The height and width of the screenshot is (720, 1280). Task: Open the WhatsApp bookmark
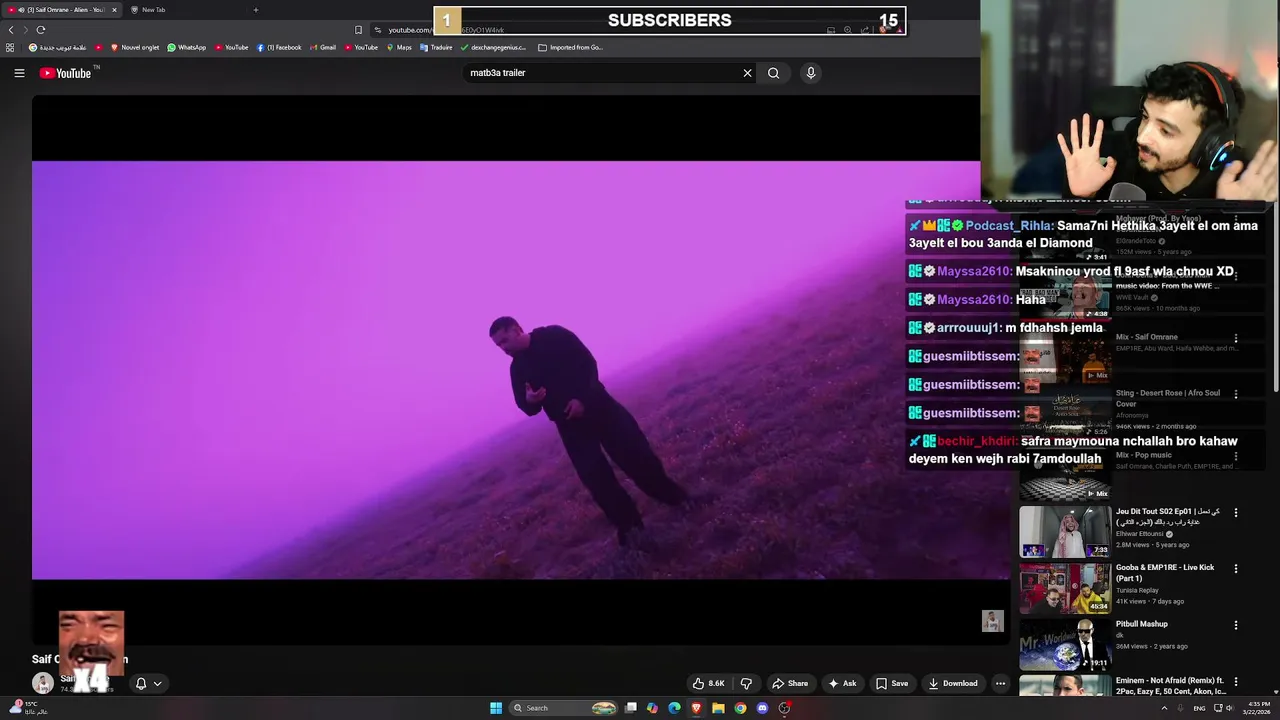point(187,47)
